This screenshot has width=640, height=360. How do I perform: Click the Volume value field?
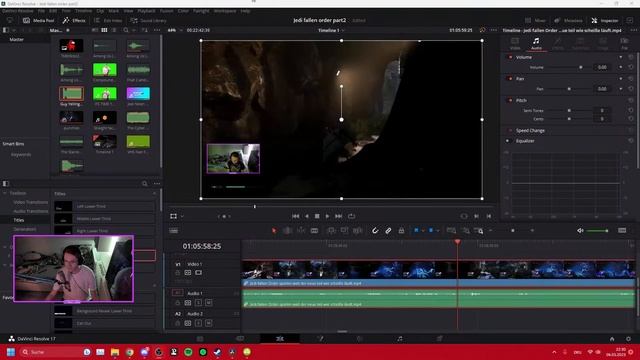[602, 67]
